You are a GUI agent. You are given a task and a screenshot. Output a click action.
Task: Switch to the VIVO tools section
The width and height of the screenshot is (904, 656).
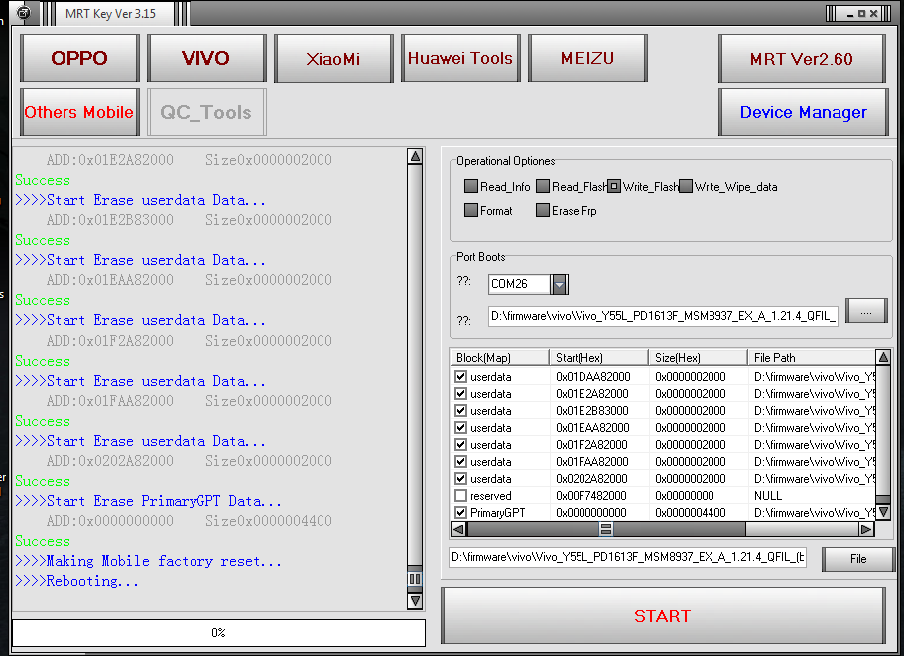(206, 58)
